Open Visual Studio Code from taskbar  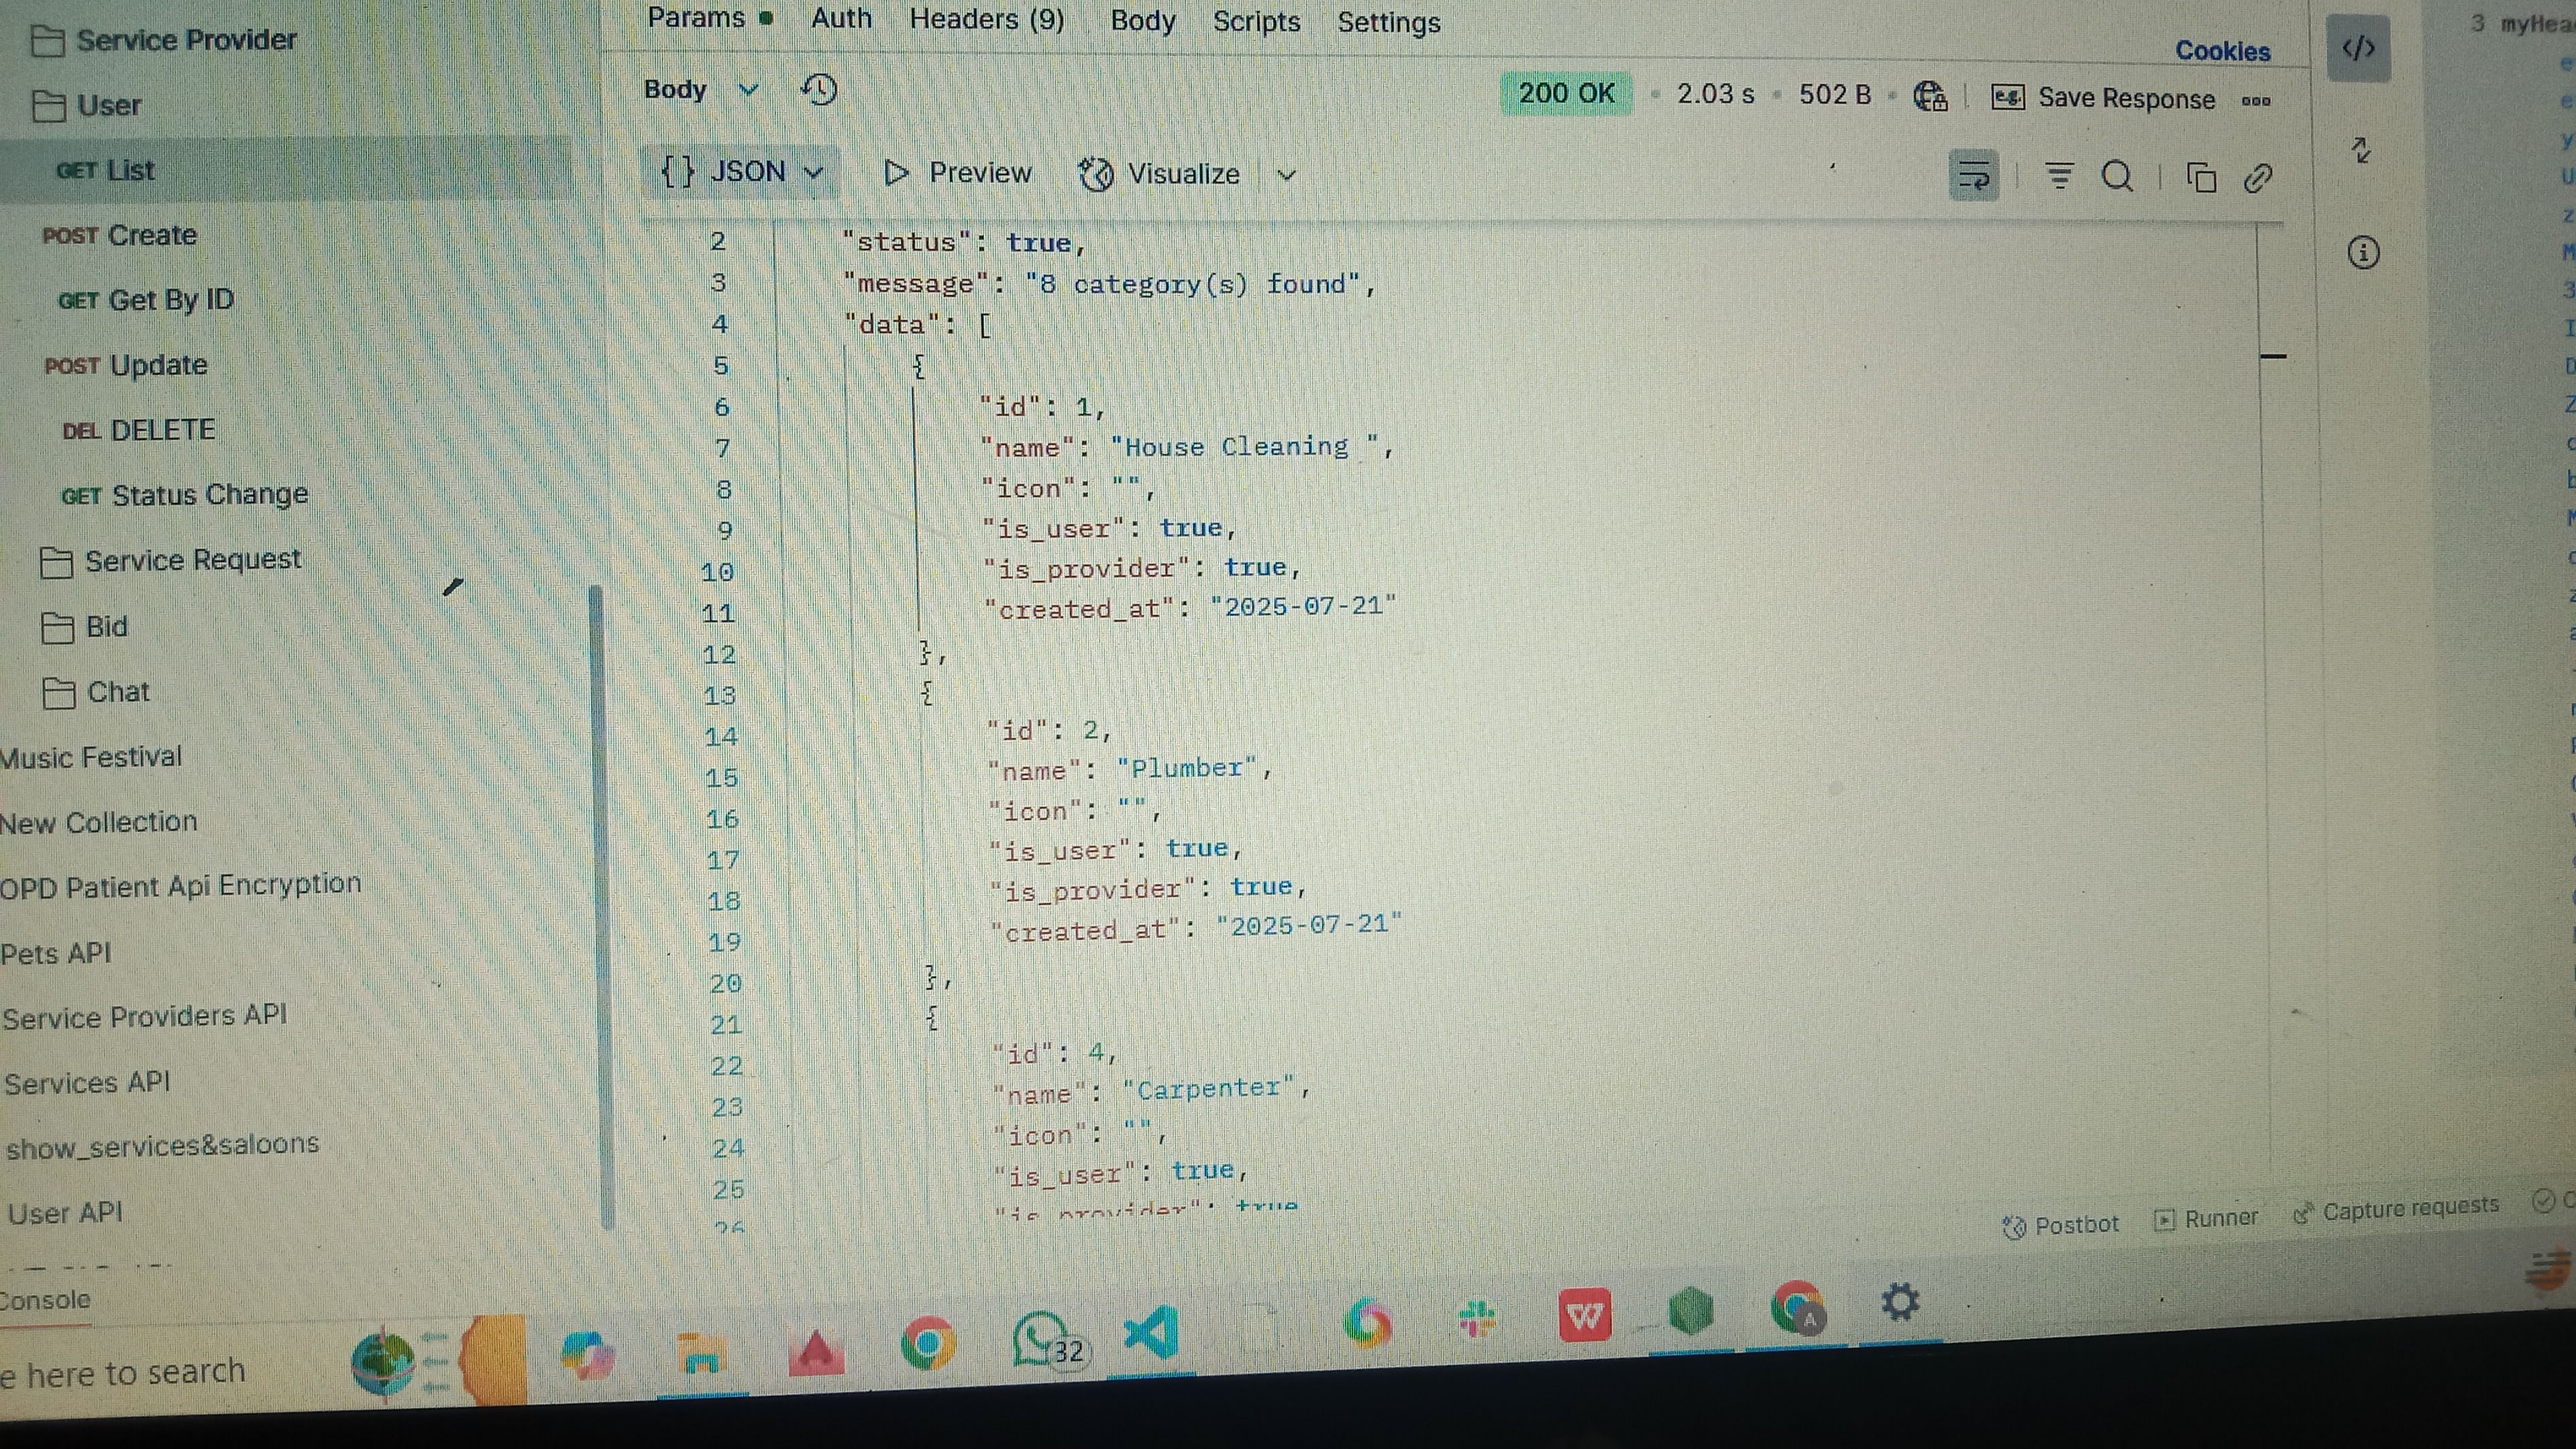tap(1150, 1334)
